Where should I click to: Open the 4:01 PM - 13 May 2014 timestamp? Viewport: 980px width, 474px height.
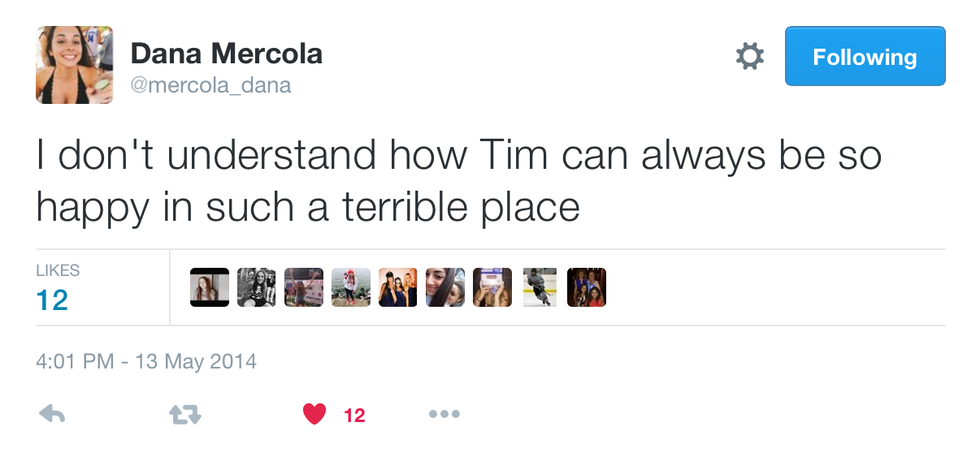pos(147,361)
